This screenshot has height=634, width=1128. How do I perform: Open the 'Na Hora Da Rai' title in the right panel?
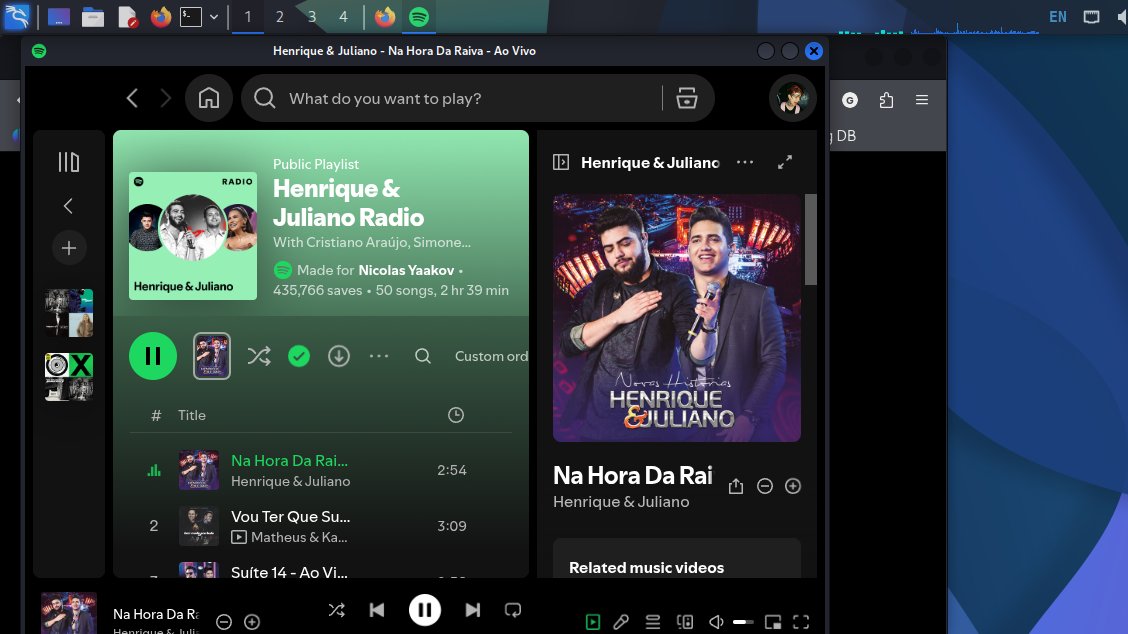(x=633, y=475)
